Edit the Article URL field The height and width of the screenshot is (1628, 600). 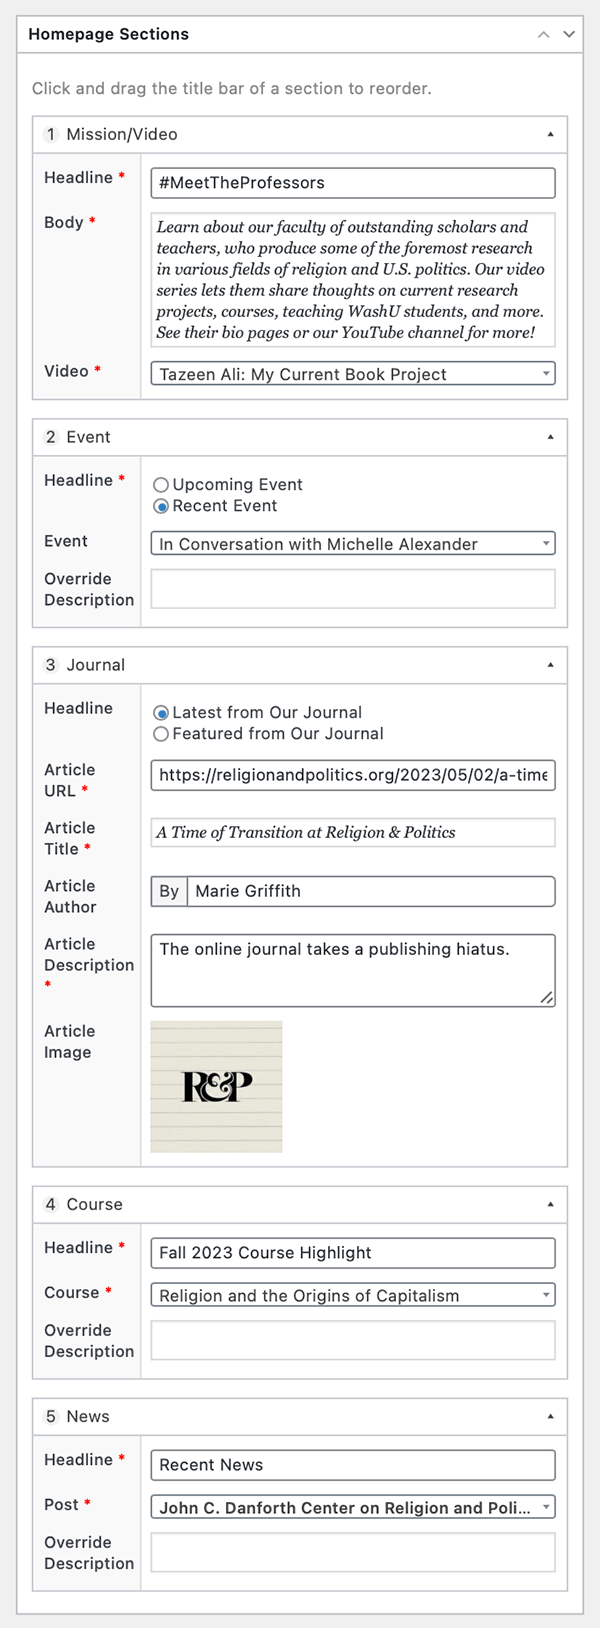(x=353, y=775)
